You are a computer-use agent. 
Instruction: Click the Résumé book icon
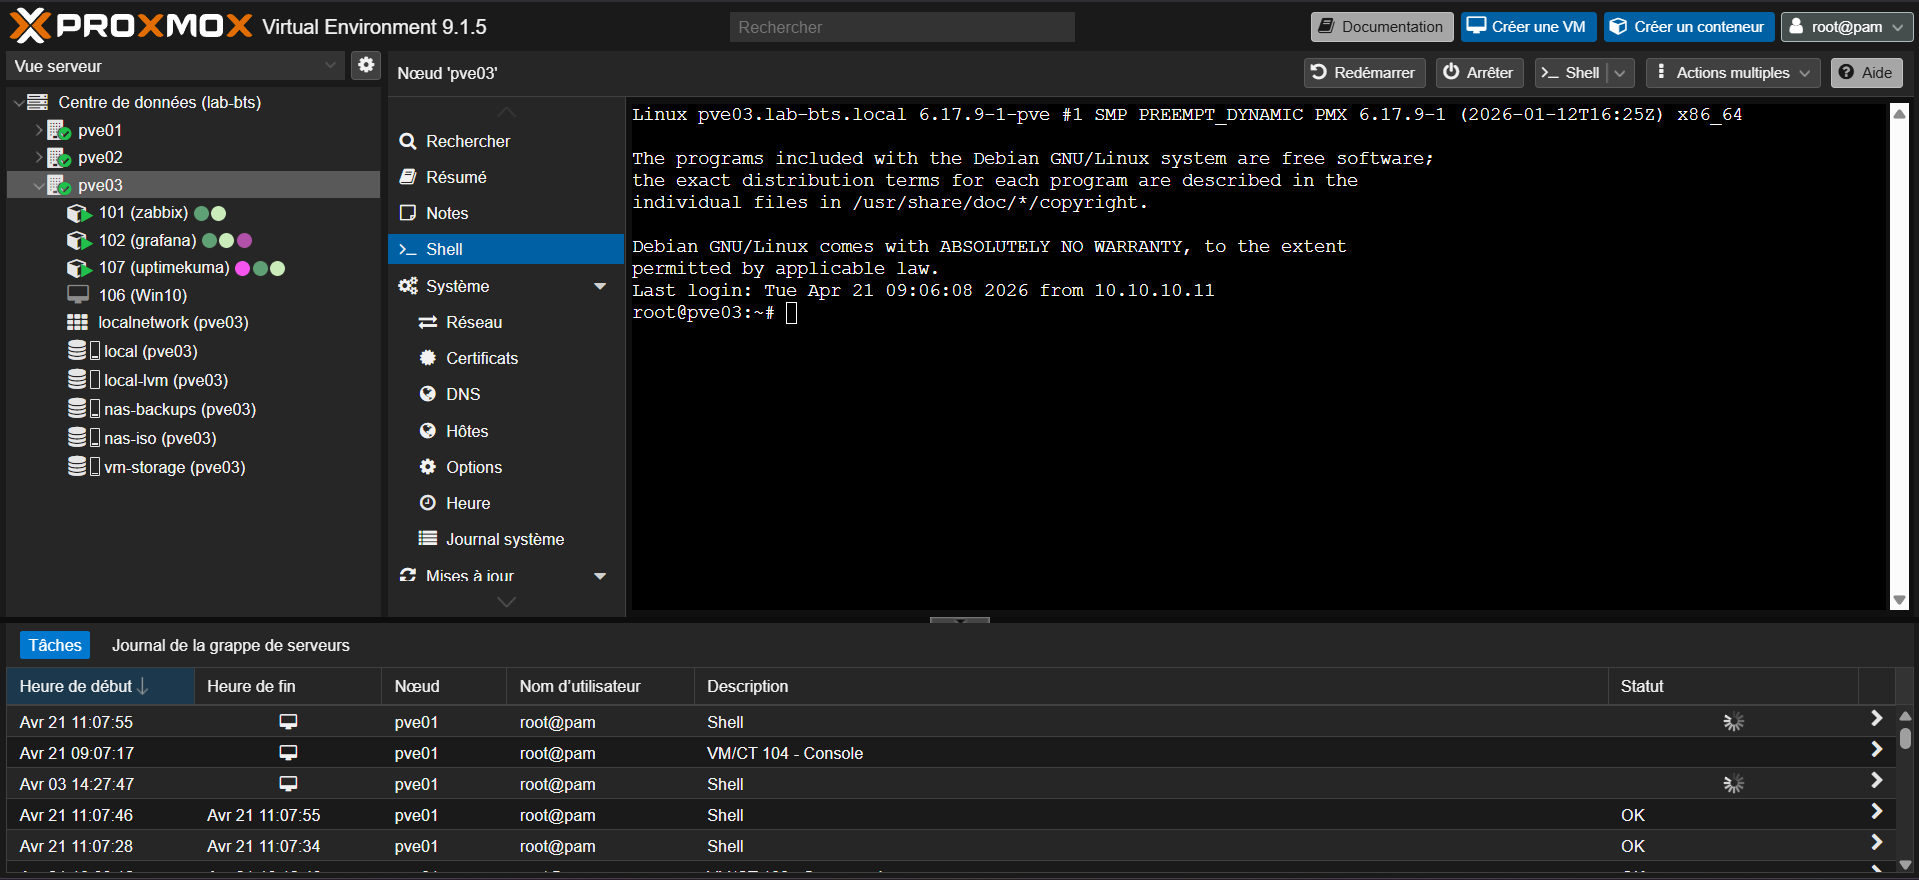click(408, 177)
